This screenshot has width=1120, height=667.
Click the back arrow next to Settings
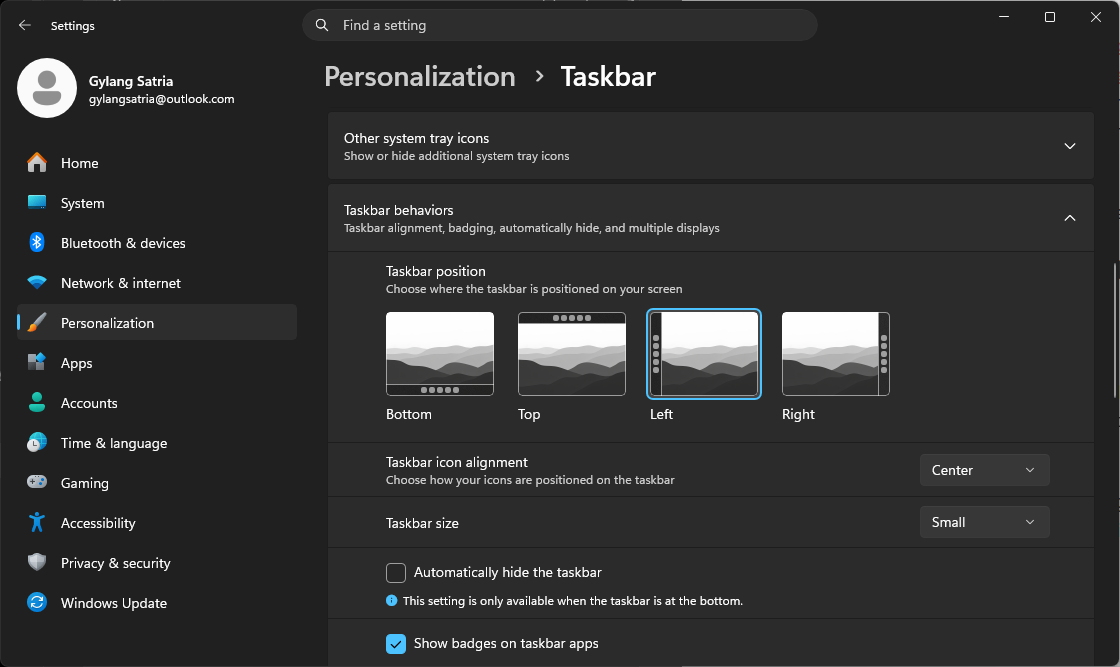25,25
